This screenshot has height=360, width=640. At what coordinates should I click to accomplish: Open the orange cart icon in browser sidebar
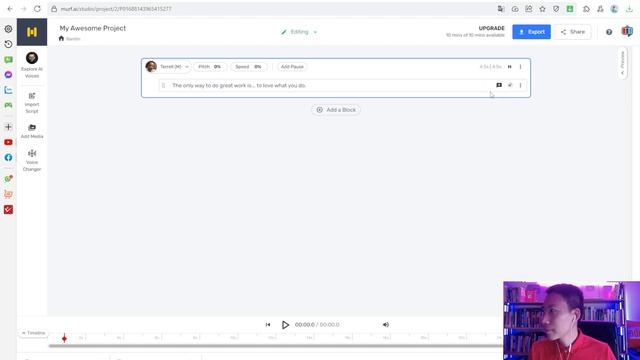pyautogui.click(x=8, y=194)
